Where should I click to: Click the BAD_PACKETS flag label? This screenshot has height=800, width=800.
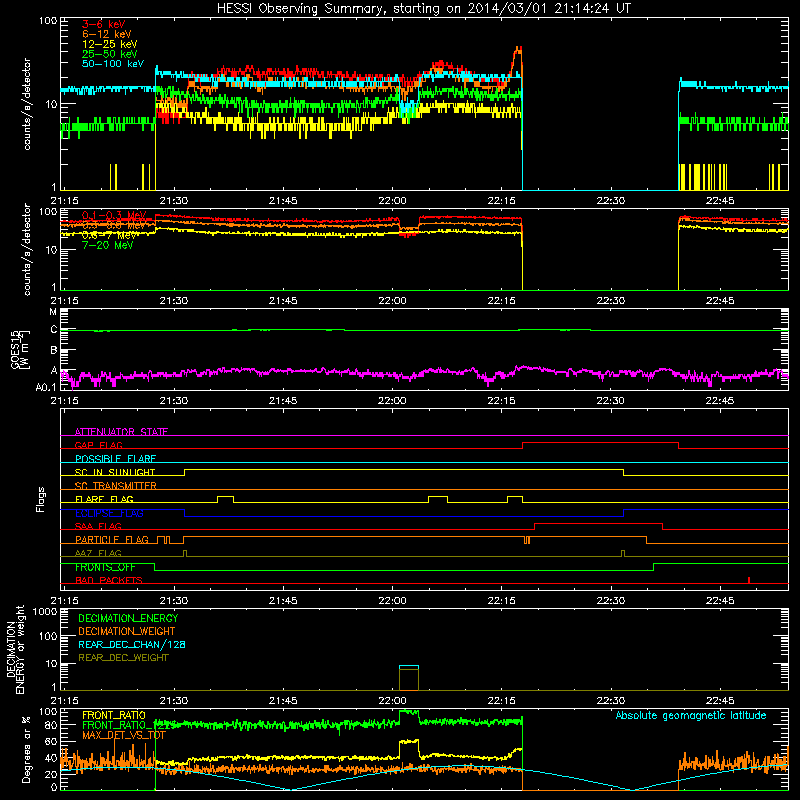109,580
